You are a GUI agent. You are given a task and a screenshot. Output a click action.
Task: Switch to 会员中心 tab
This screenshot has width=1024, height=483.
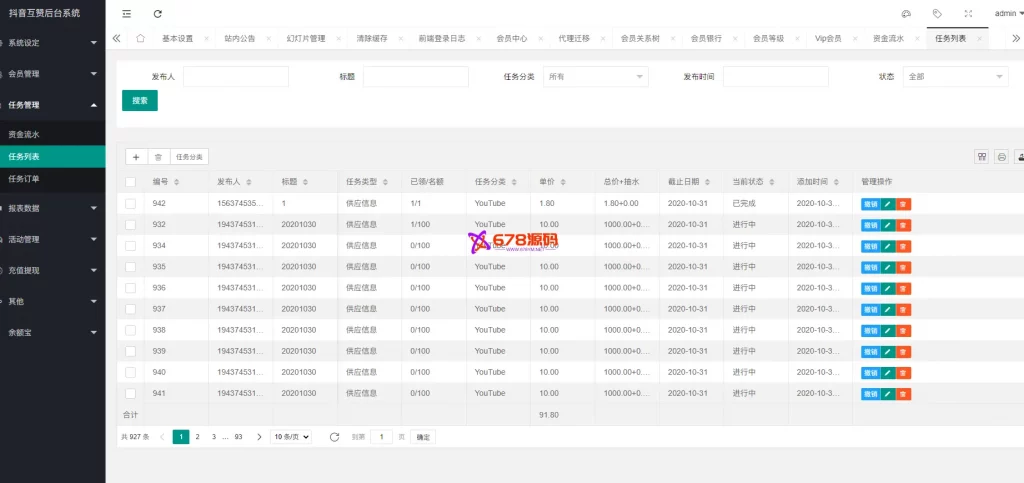[x=511, y=39]
